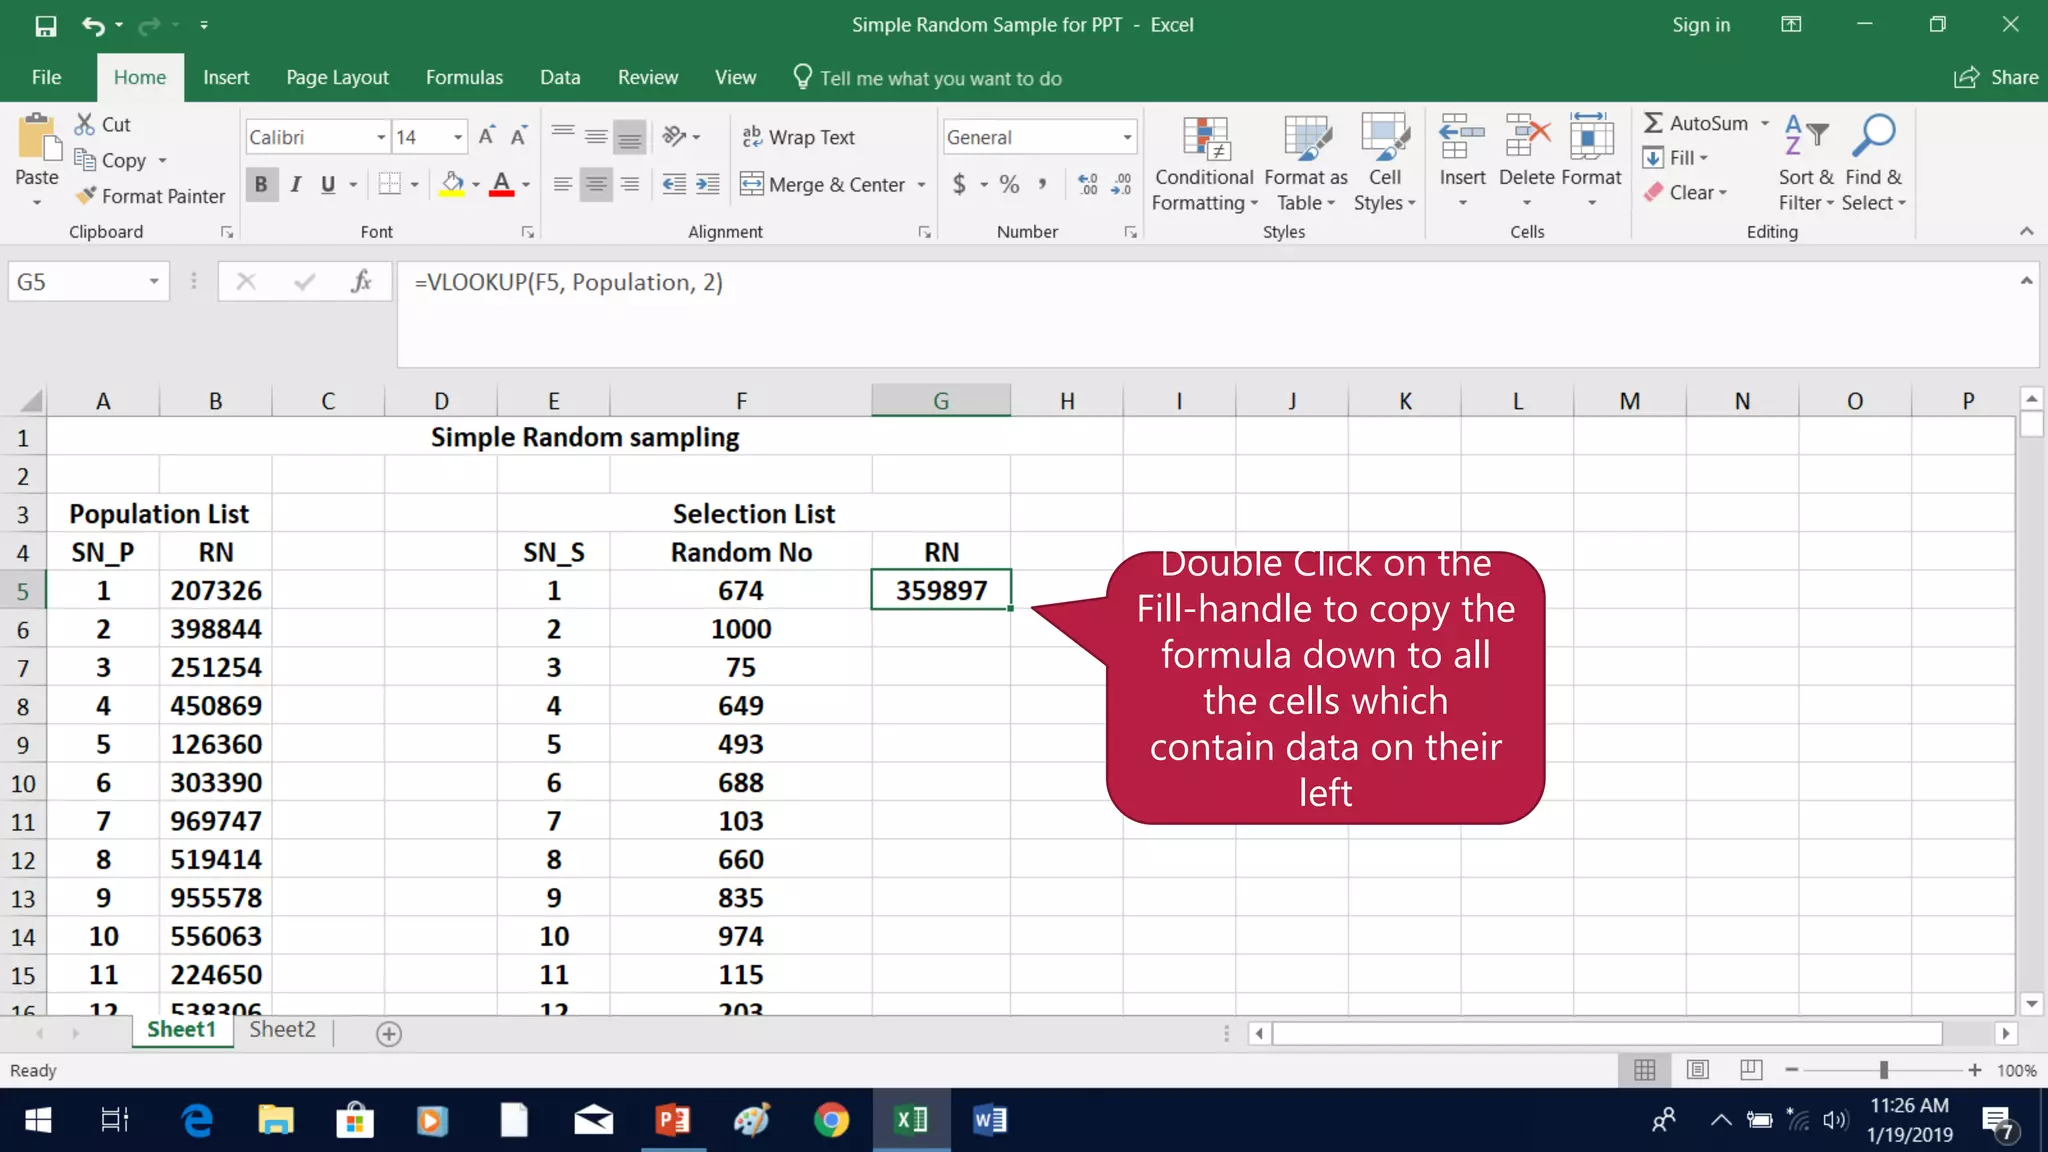Save the workbook with floppy disk icon
2048x1152 pixels.
(45, 25)
